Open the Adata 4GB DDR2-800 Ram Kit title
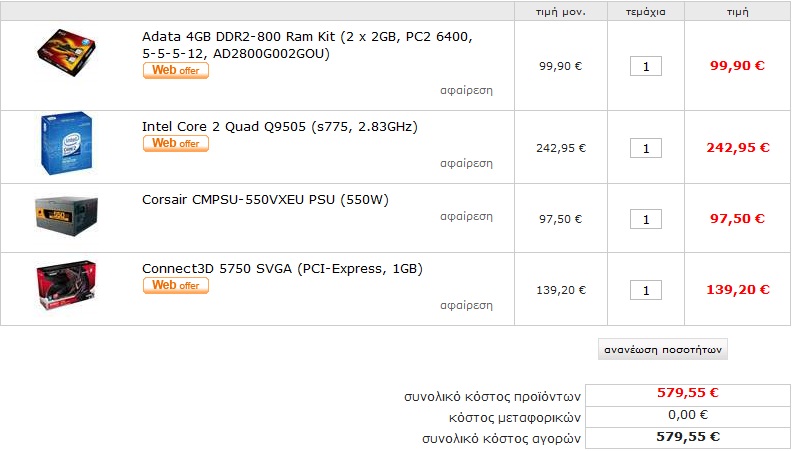The height and width of the screenshot is (451, 793). pos(307,45)
